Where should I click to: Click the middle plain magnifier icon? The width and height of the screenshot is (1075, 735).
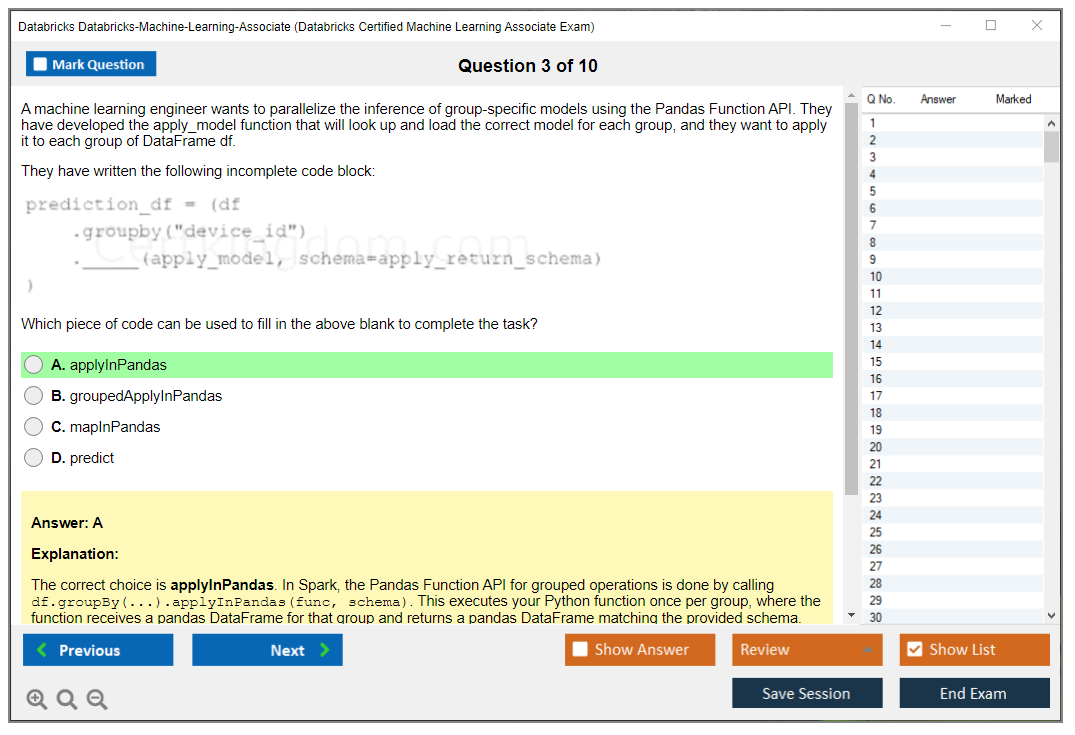66,699
